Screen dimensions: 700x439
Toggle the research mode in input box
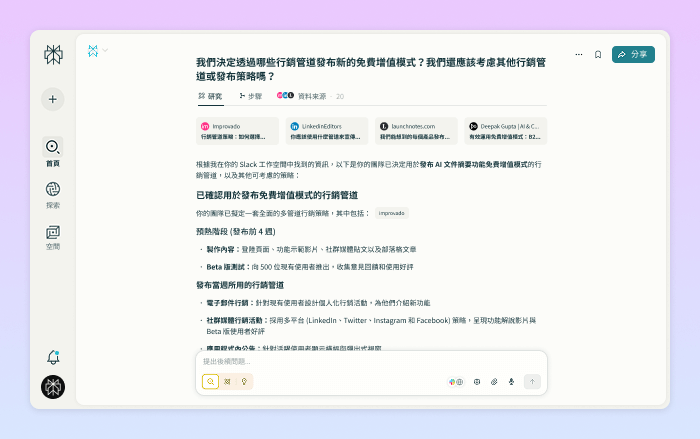(x=227, y=381)
